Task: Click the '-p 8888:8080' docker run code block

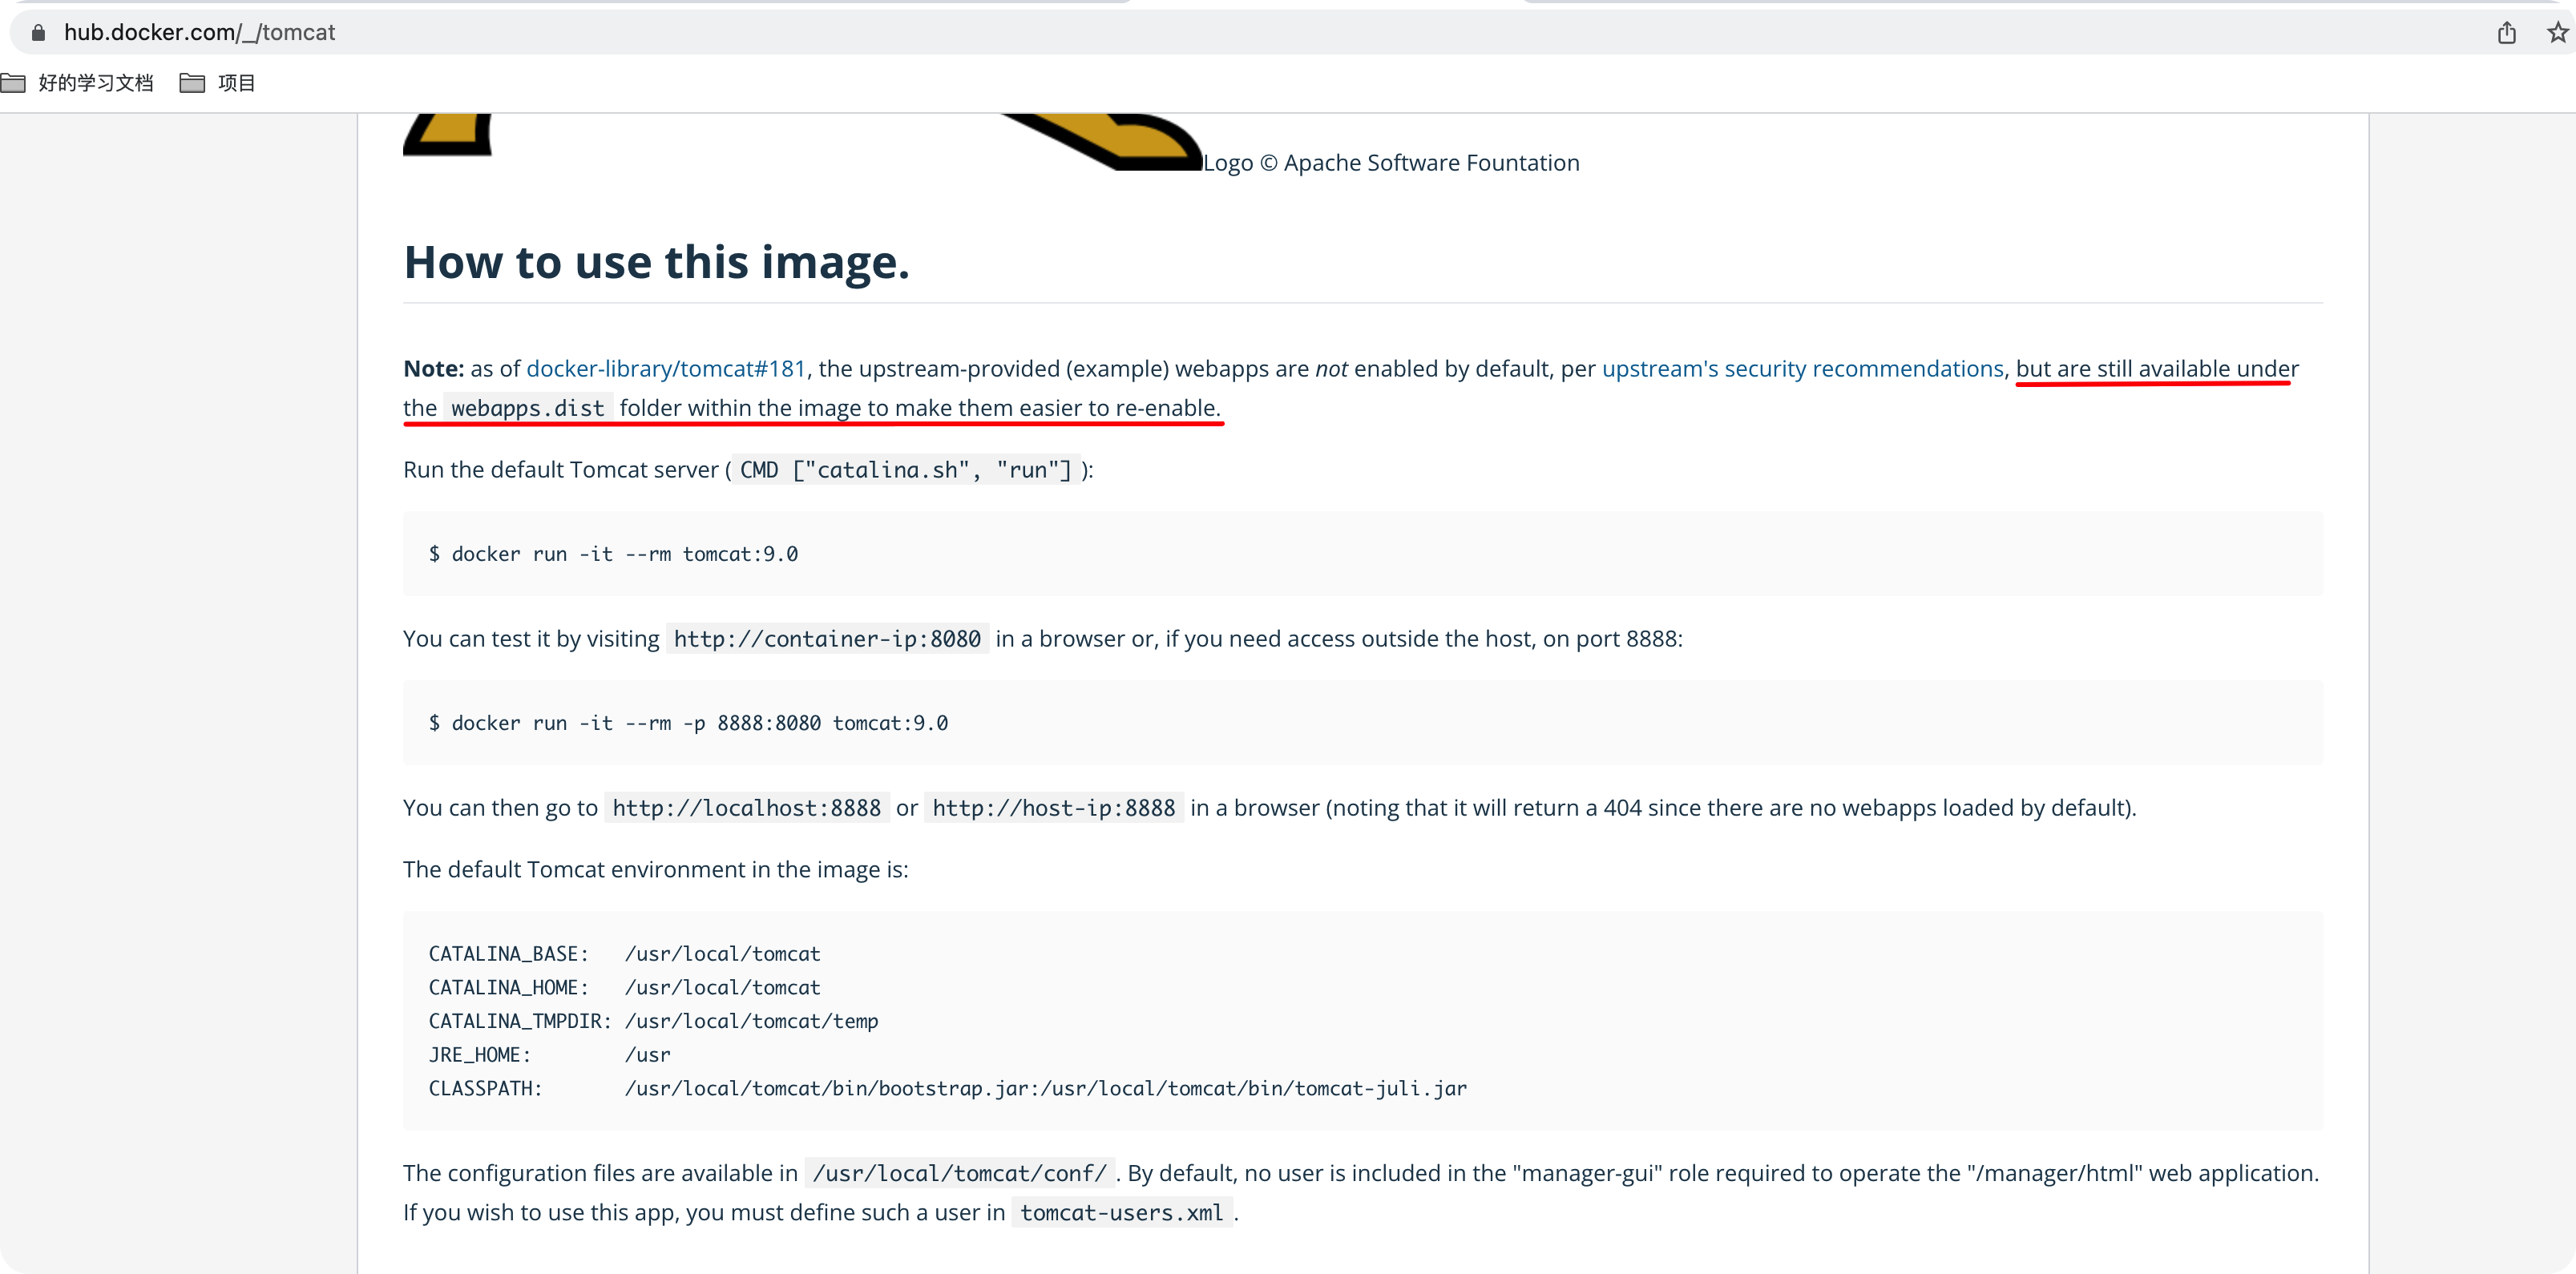Action: tap(689, 723)
